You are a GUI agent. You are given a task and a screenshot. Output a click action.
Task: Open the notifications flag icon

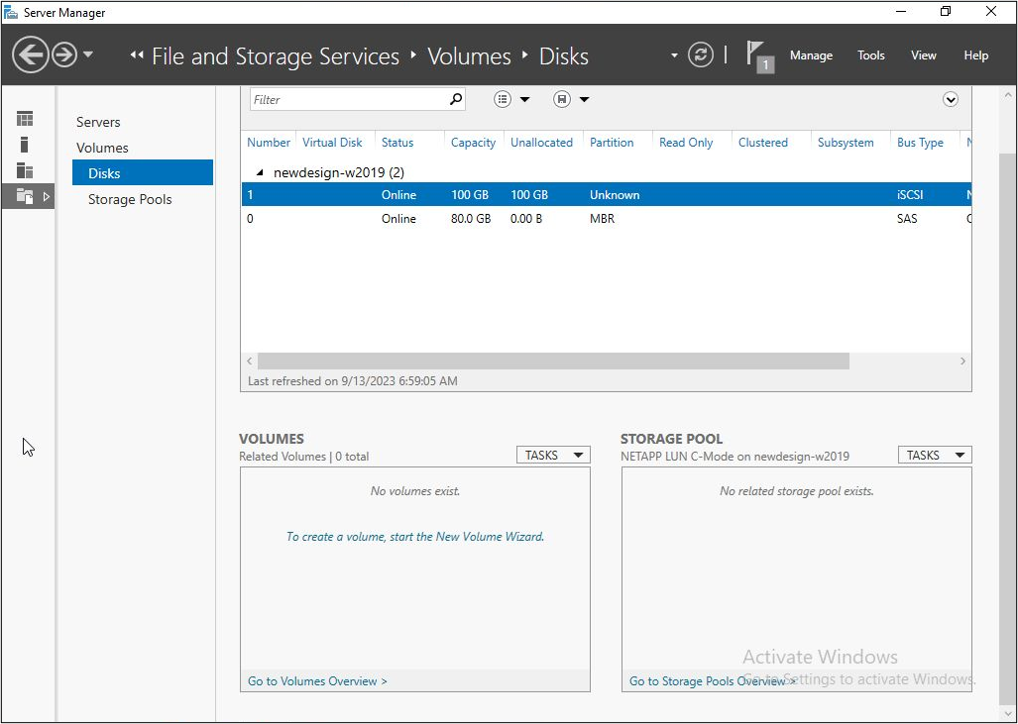[x=759, y=55]
